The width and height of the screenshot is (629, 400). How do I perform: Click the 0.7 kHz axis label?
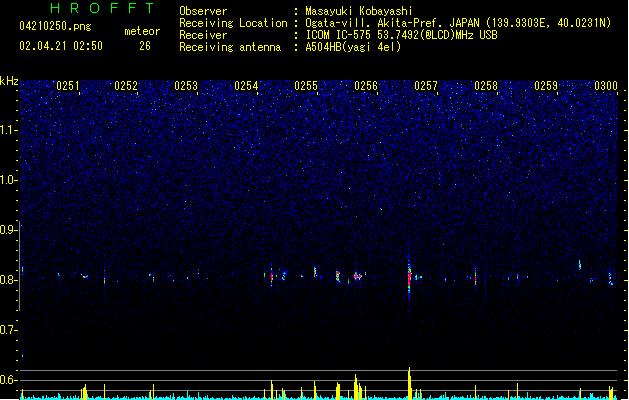[x=8, y=330]
